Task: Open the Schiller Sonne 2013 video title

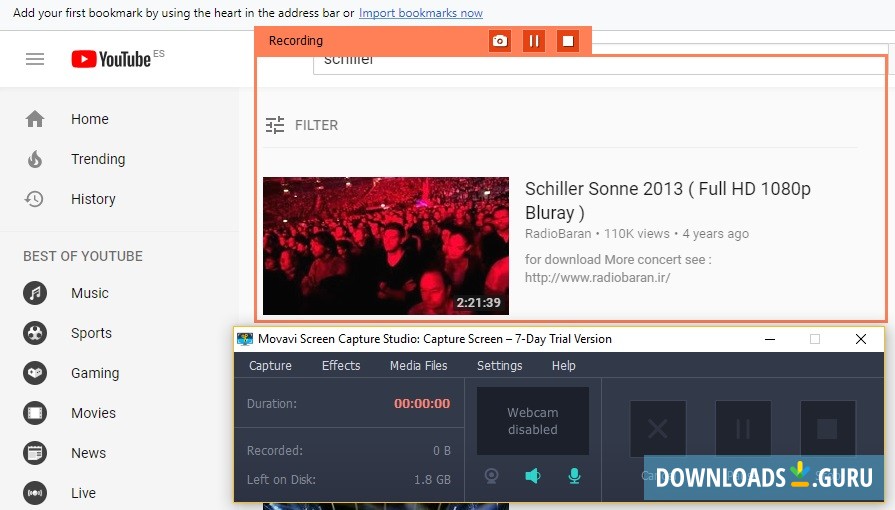Action: pos(668,200)
